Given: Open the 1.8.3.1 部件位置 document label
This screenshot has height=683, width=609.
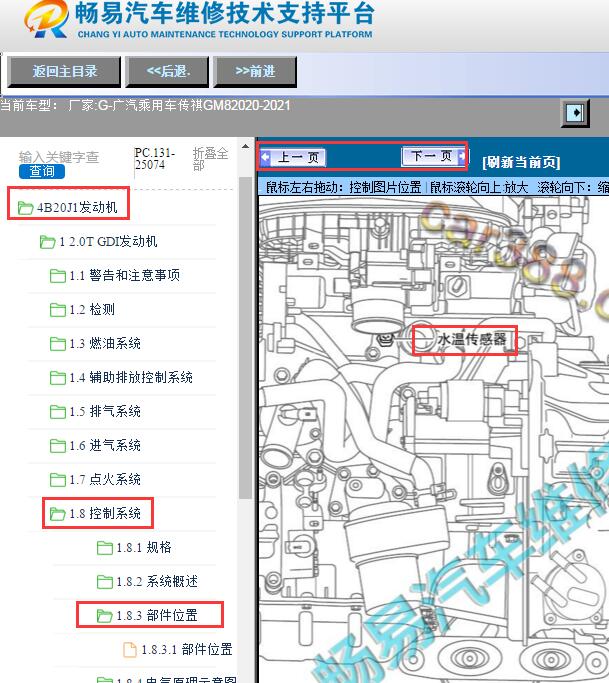Looking at the screenshot, I should tap(186, 649).
